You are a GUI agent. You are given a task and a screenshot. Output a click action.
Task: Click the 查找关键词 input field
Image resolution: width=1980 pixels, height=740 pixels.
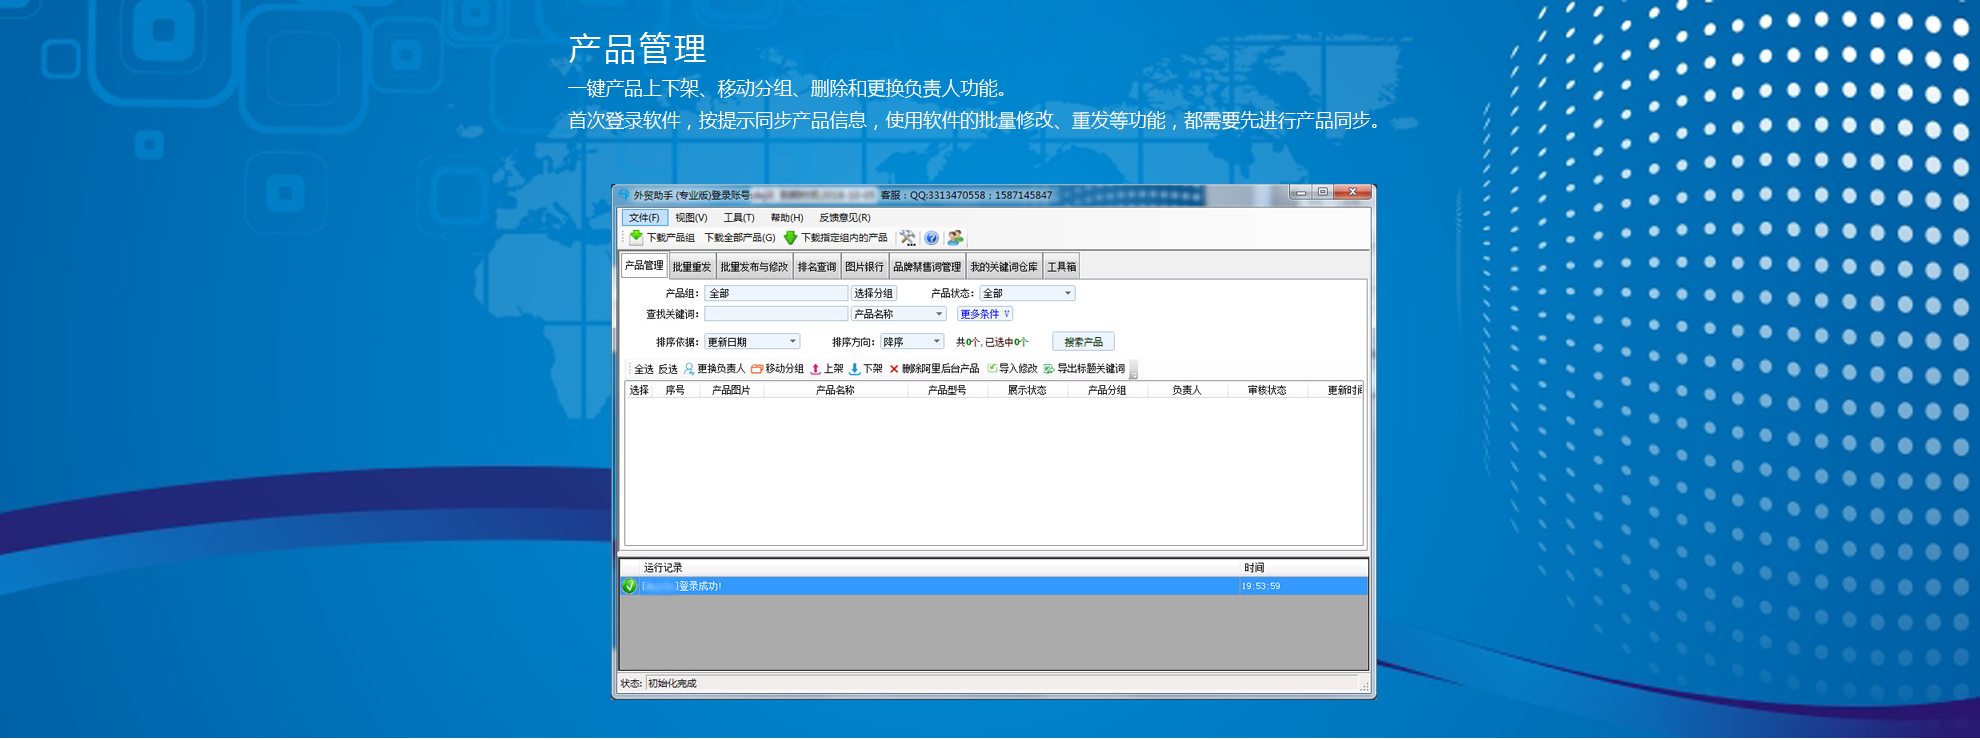(x=776, y=314)
